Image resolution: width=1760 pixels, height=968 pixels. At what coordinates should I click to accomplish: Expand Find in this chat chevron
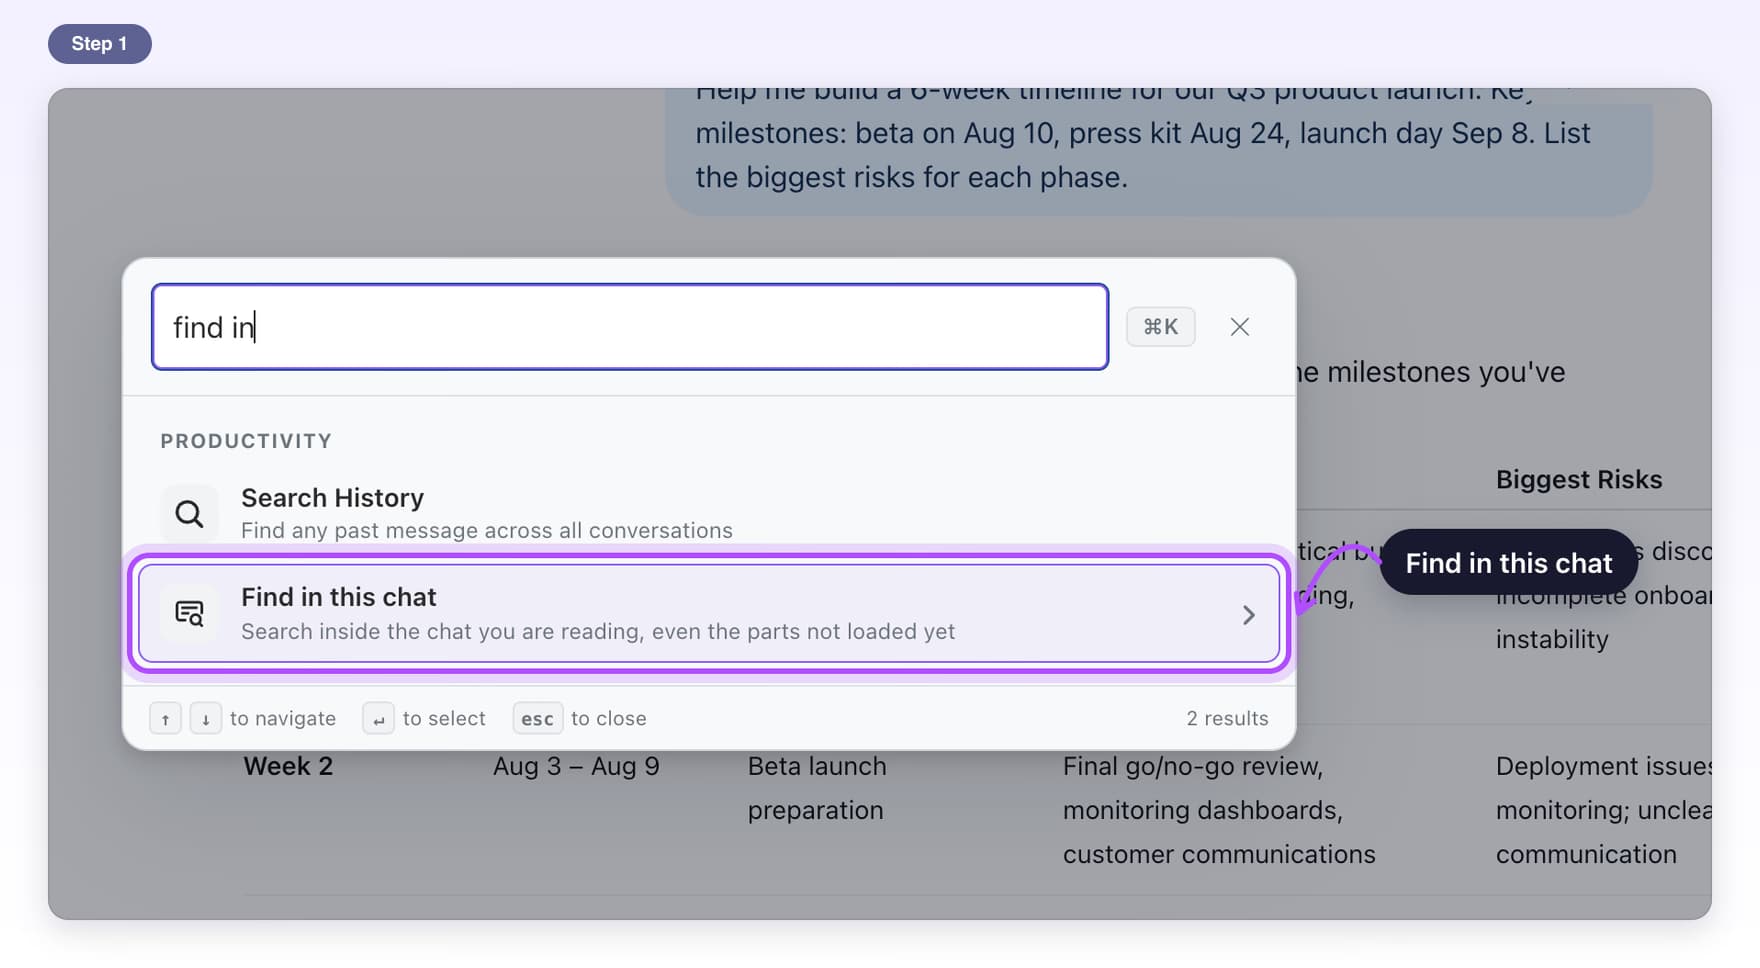pyautogui.click(x=1248, y=615)
